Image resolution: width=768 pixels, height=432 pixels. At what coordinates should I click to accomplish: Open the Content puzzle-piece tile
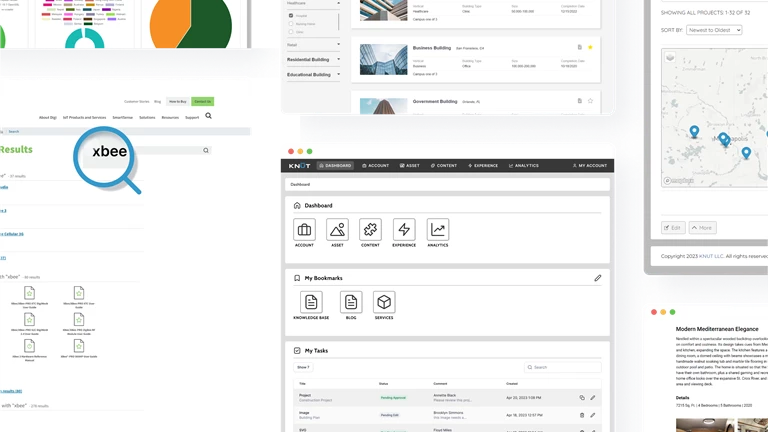coord(370,230)
